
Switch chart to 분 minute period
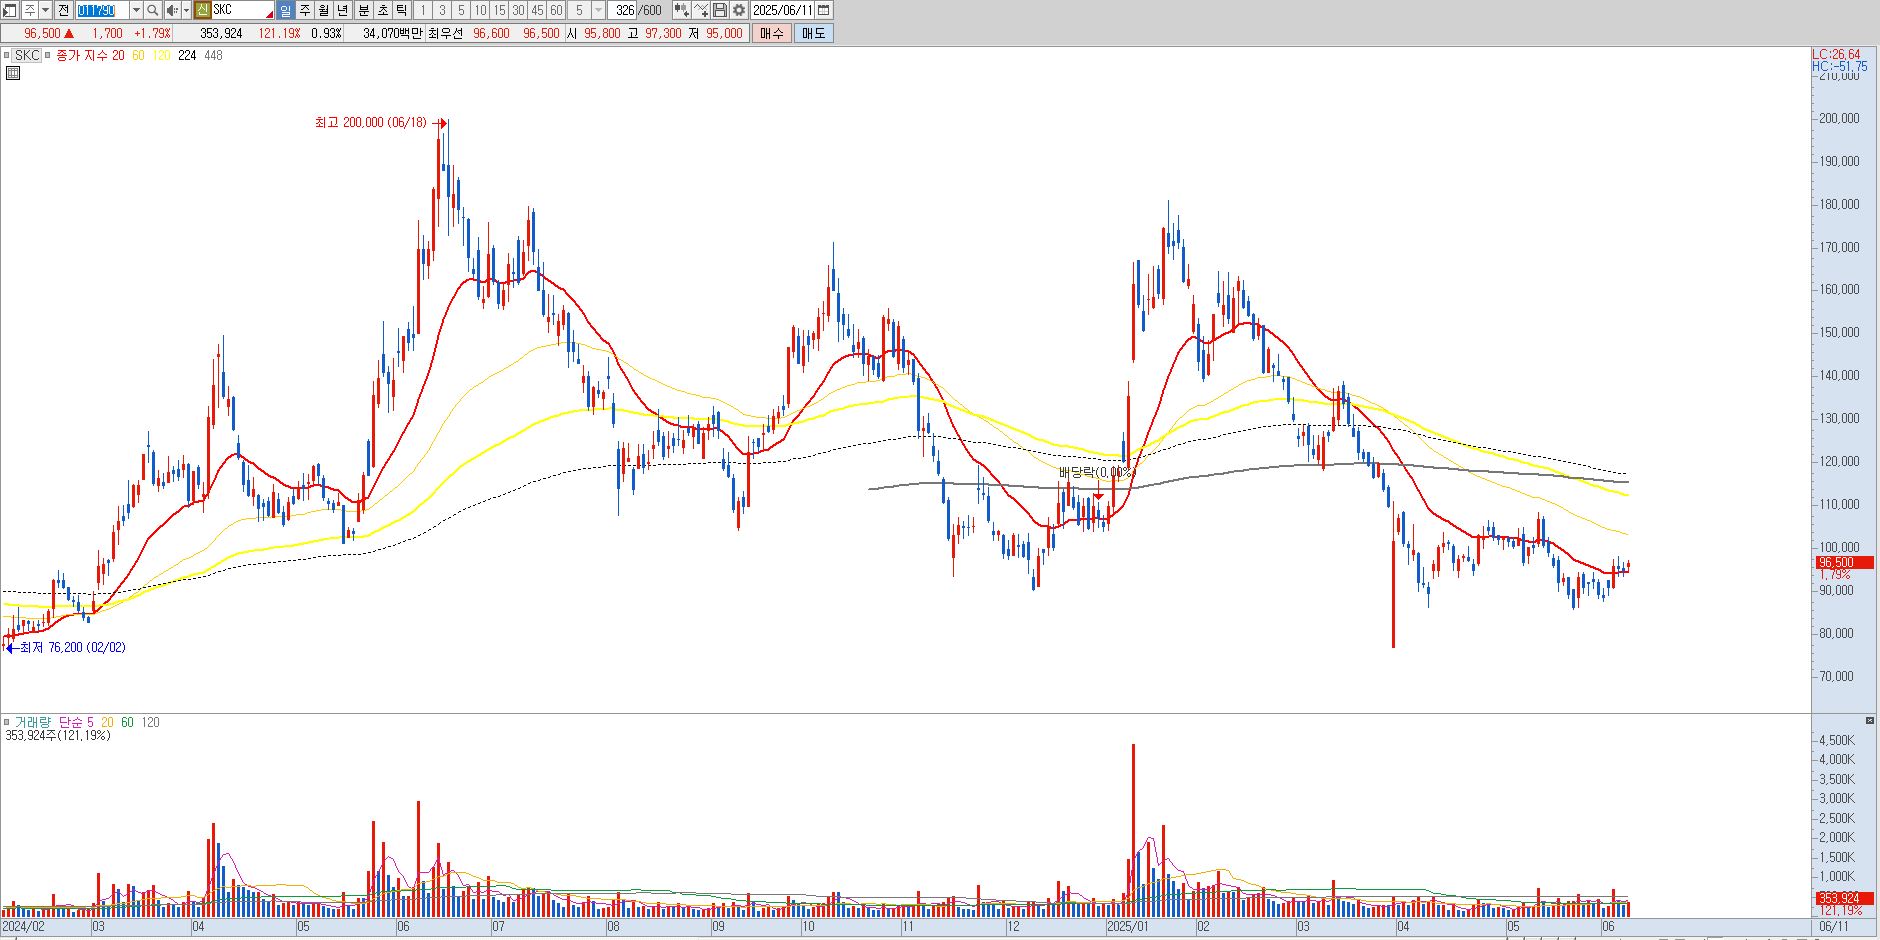click(x=364, y=10)
